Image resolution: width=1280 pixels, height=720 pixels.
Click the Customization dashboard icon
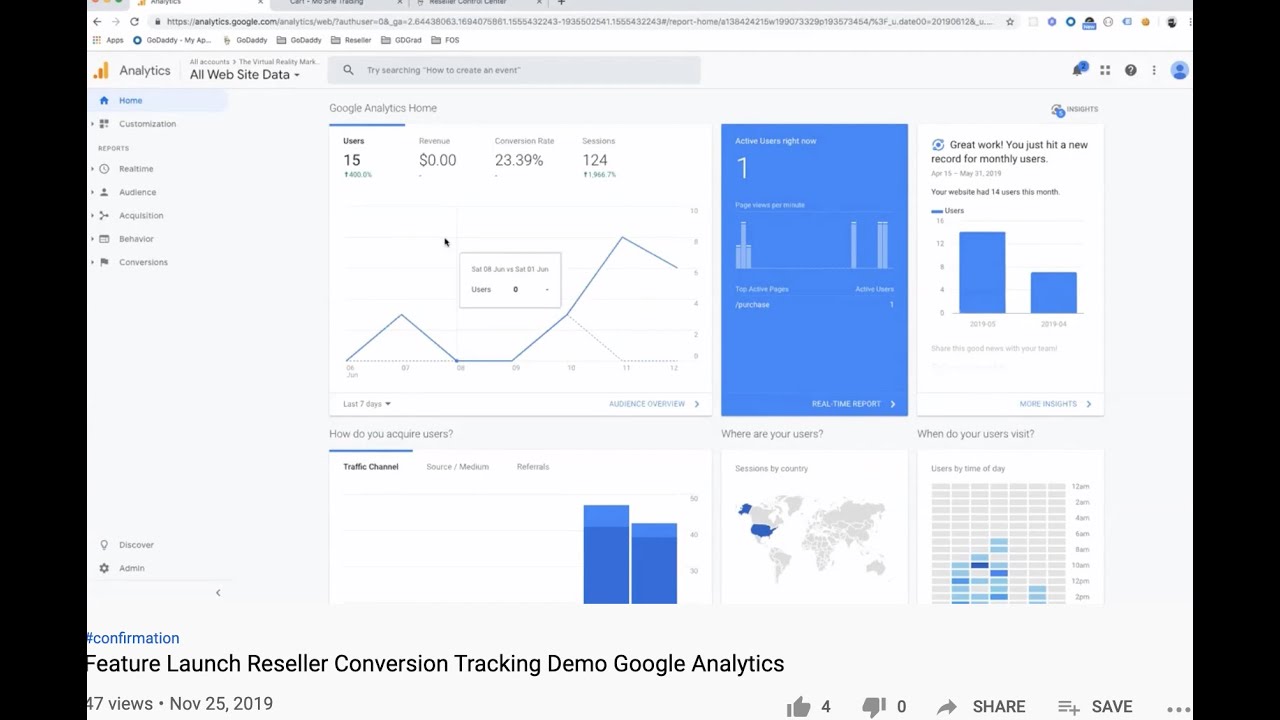(x=104, y=124)
